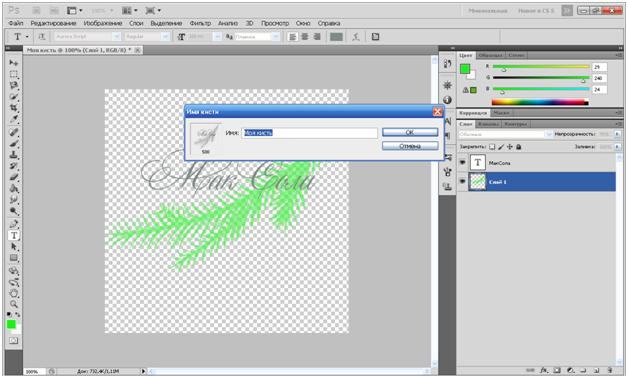Click the Warp Text icon
The height and width of the screenshot is (376, 628).
click(x=356, y=37)
